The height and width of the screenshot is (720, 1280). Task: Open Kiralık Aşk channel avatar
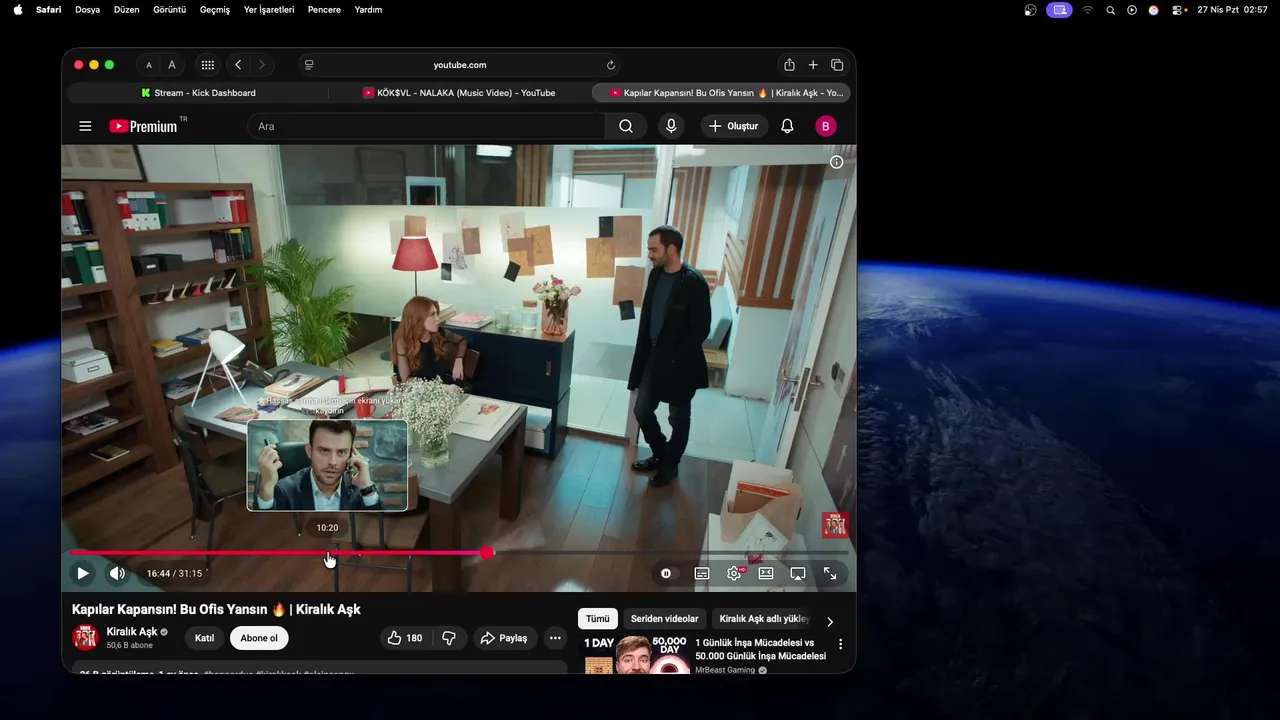[x=85, y=637]
